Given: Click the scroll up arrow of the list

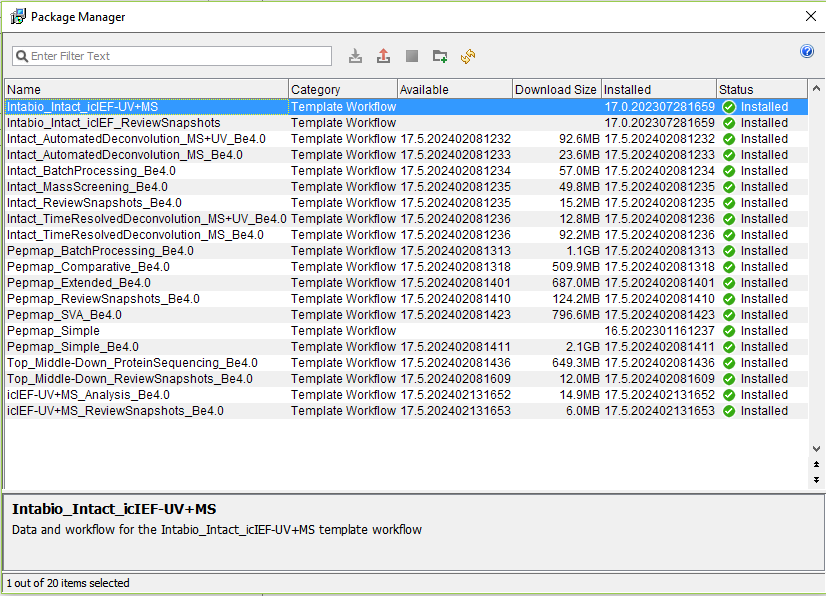Looking at the screenshot, I should pyautogui.click(x=816, y=89).
